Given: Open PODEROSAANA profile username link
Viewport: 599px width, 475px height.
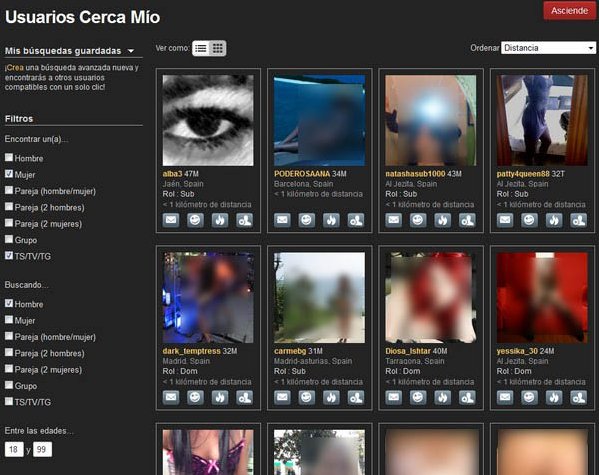Looking at the screenshot, I should coord(302,174).
